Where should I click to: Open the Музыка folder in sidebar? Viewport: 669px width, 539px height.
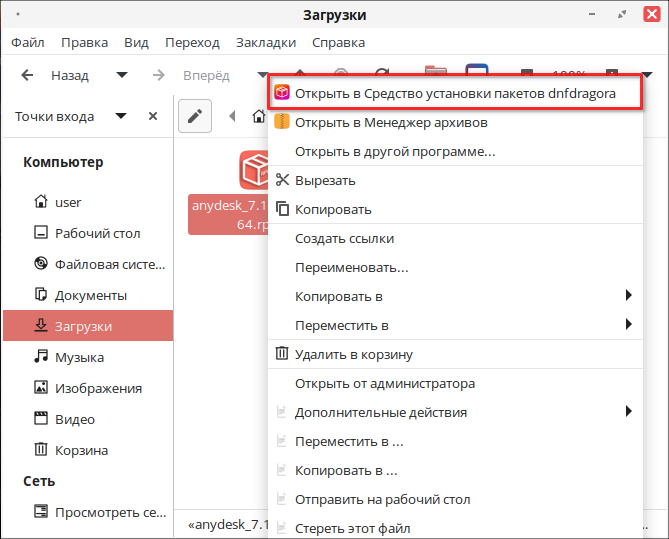click(79, 357)
